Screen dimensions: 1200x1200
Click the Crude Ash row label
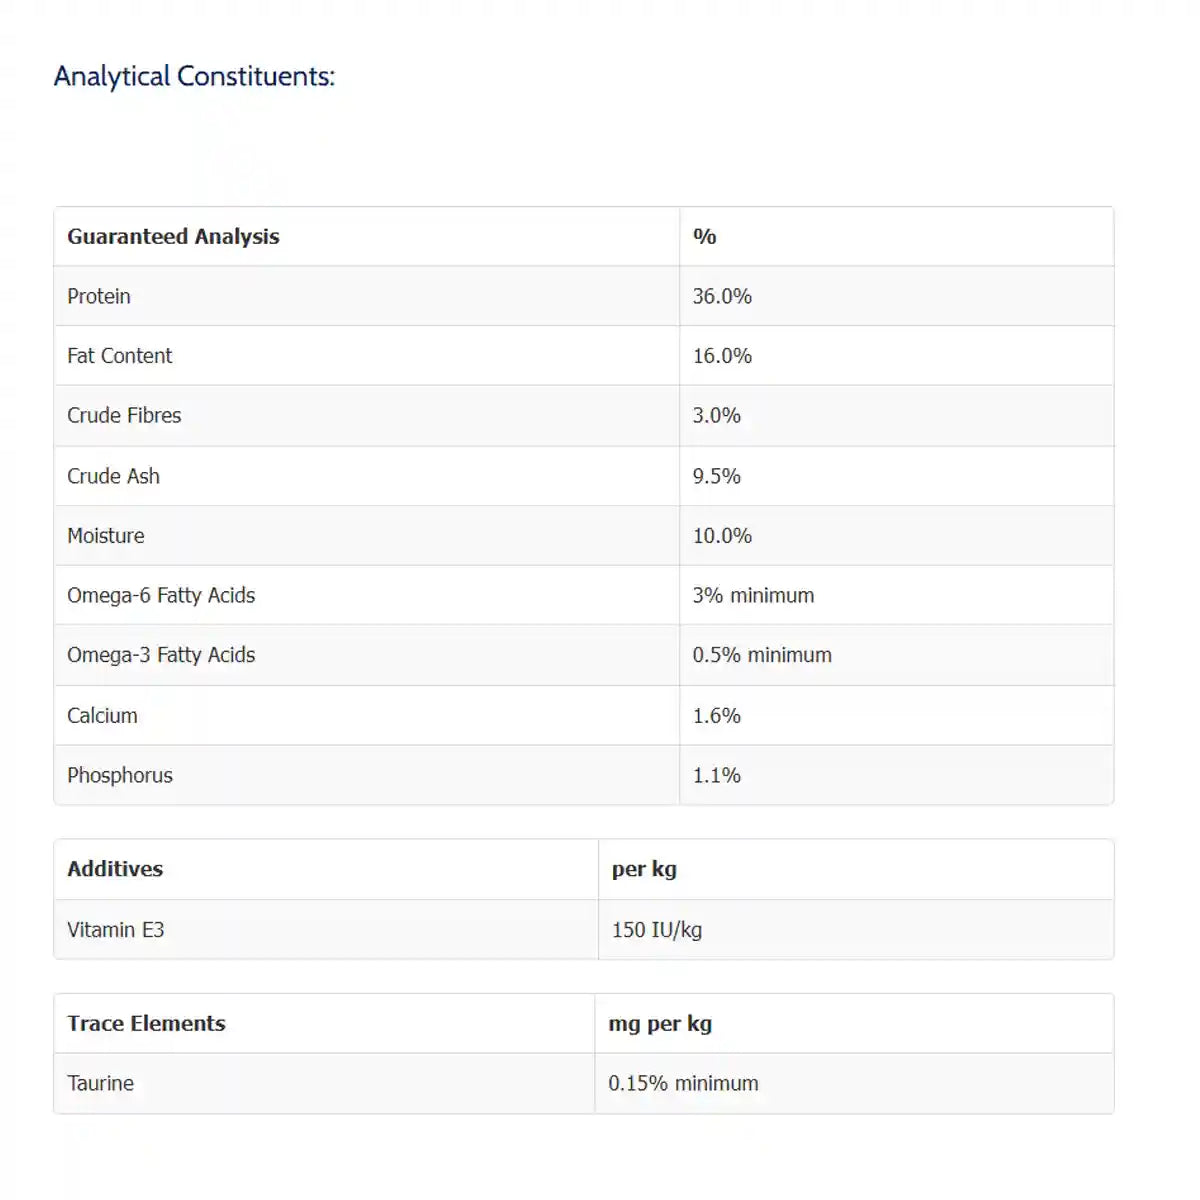(113, 476)
